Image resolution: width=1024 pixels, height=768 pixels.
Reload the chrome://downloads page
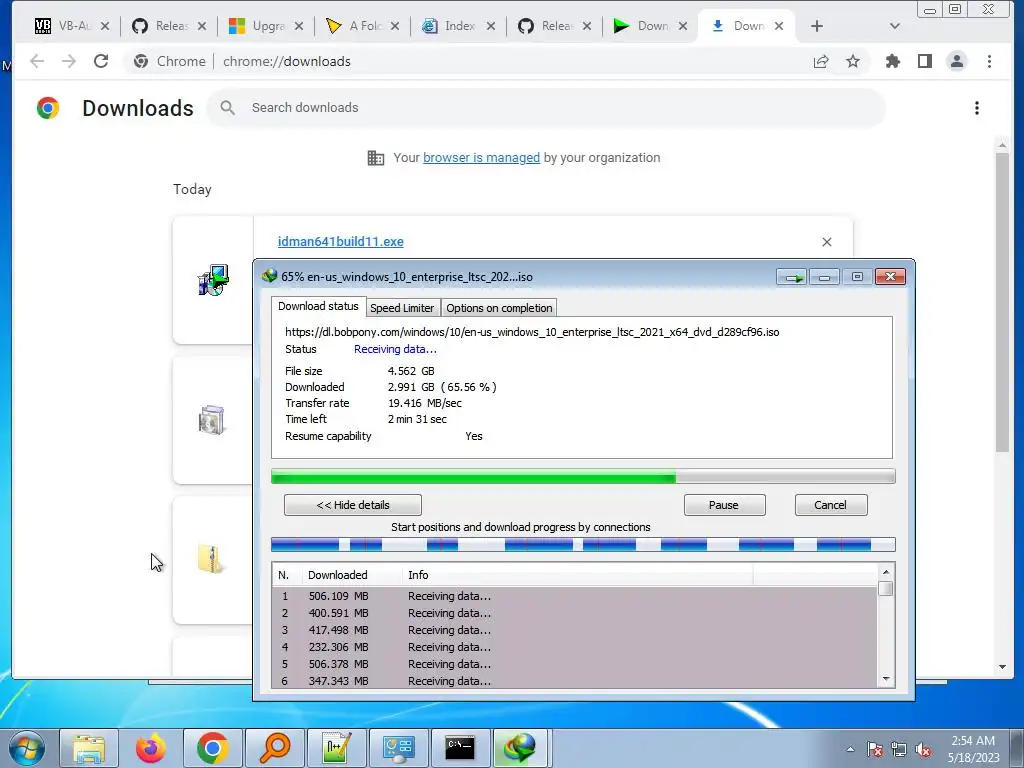(101, 61)
